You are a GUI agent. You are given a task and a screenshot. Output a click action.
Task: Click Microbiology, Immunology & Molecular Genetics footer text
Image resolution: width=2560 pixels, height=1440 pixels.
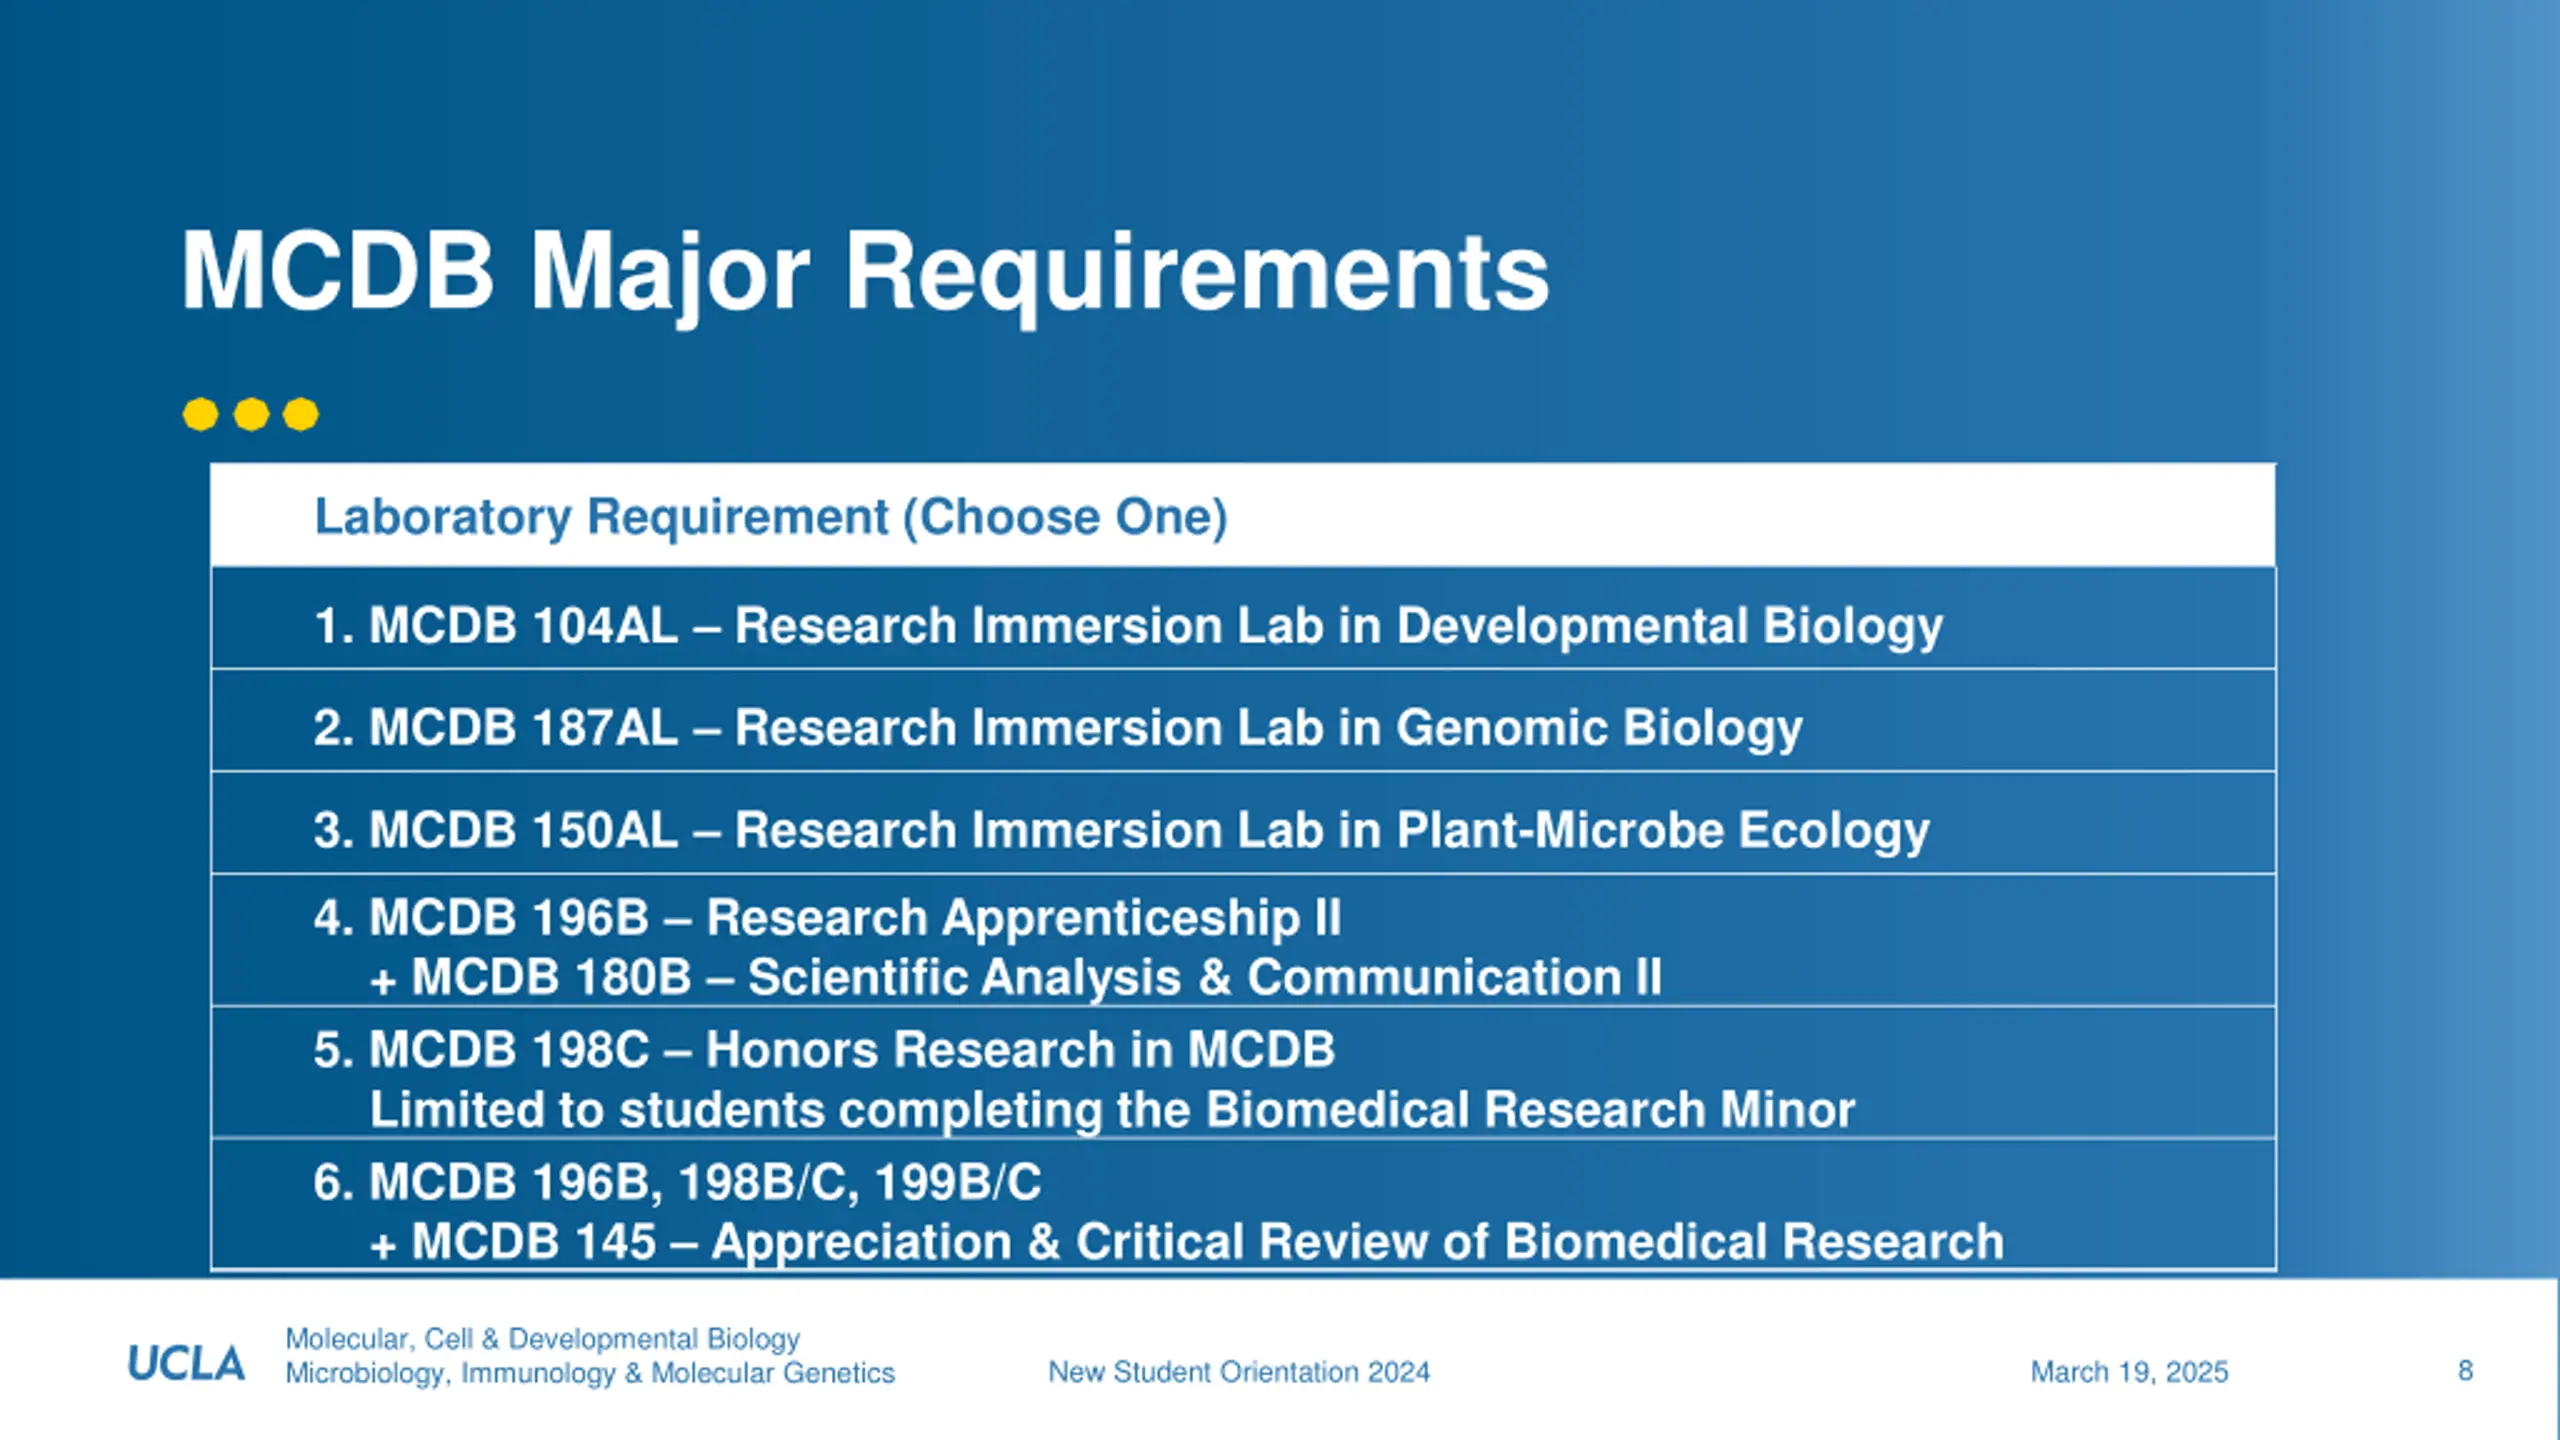click(x=590, y=1374)
